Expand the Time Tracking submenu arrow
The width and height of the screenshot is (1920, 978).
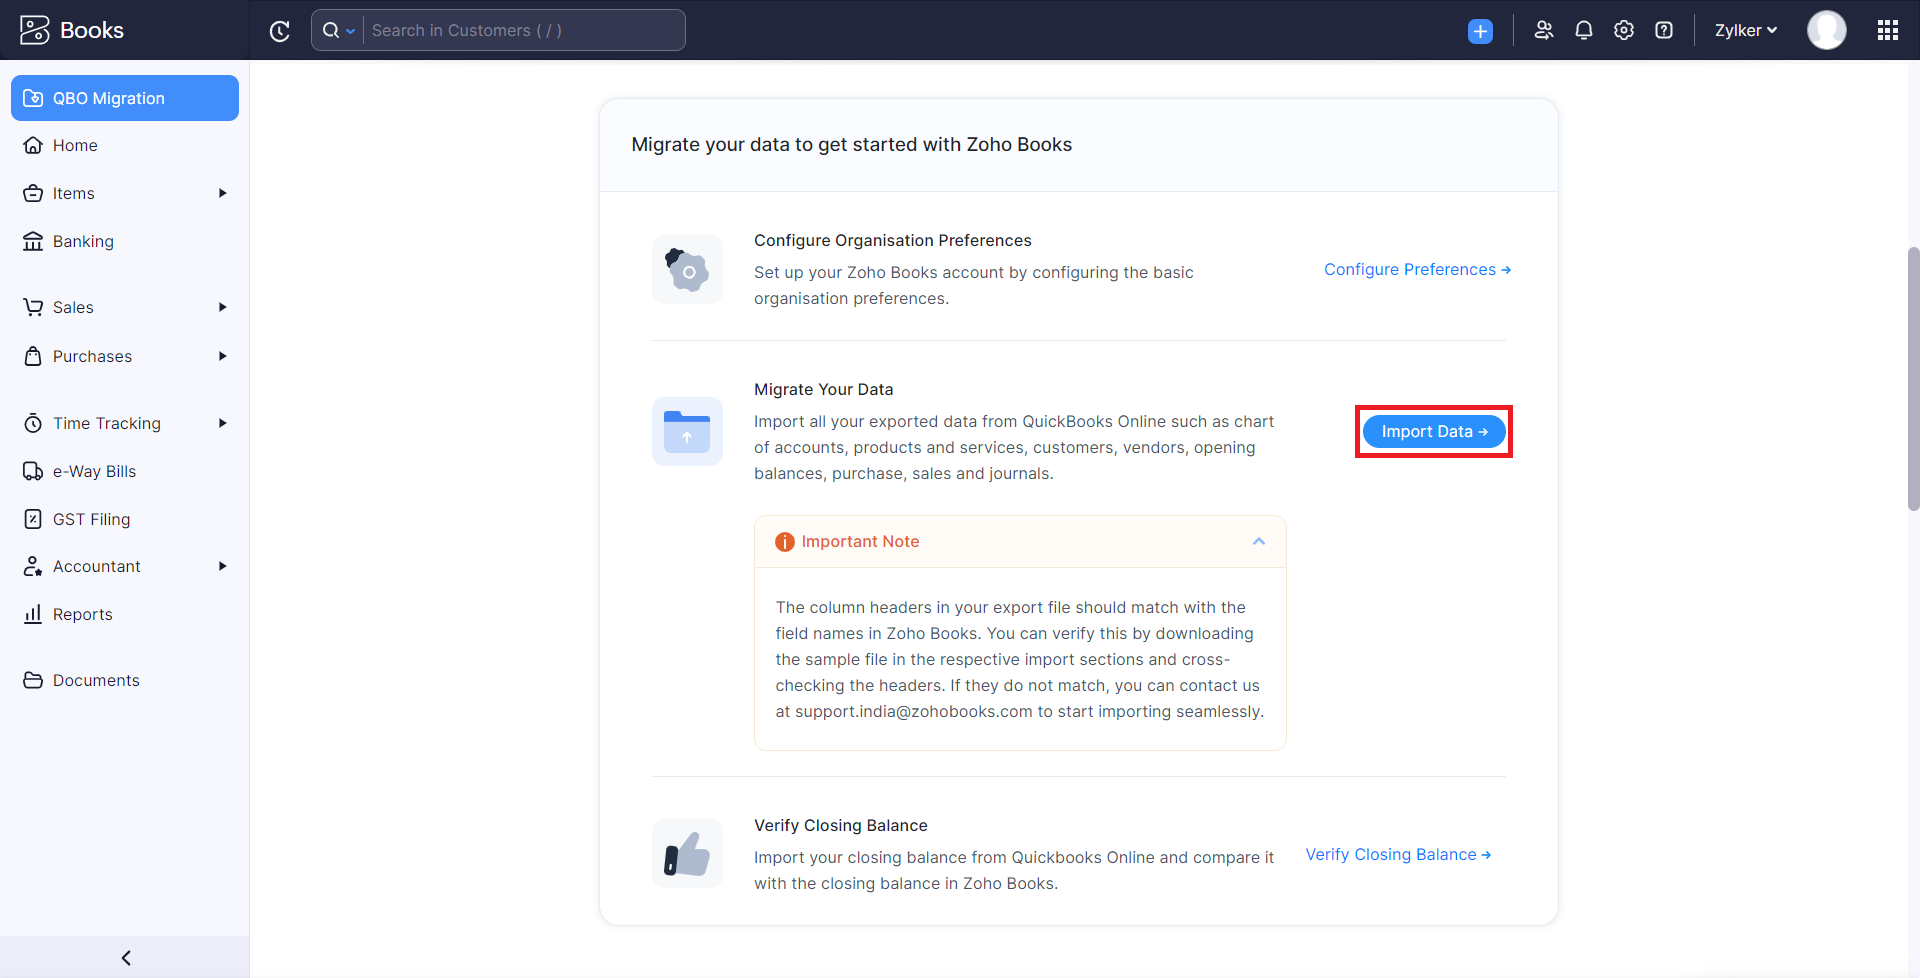pyautogui.click(x=223, y=423)
